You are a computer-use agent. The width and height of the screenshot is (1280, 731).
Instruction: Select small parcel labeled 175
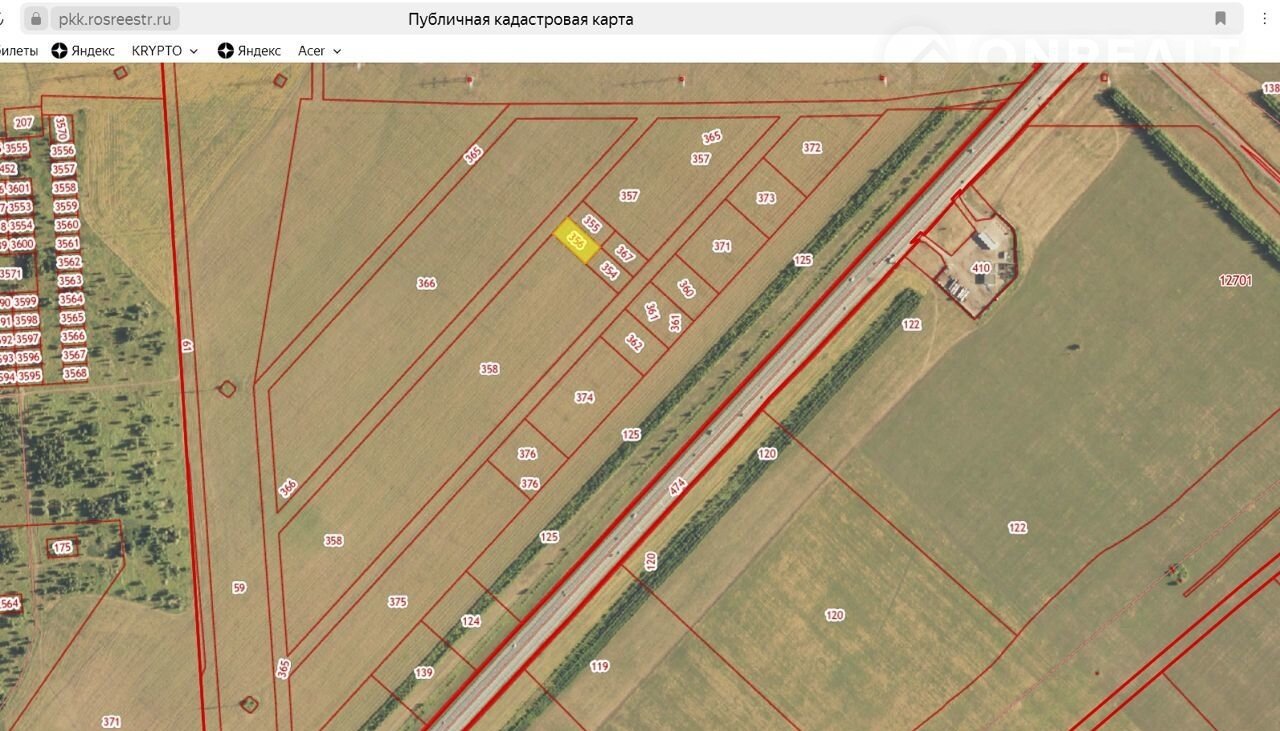tap(63, 548)
